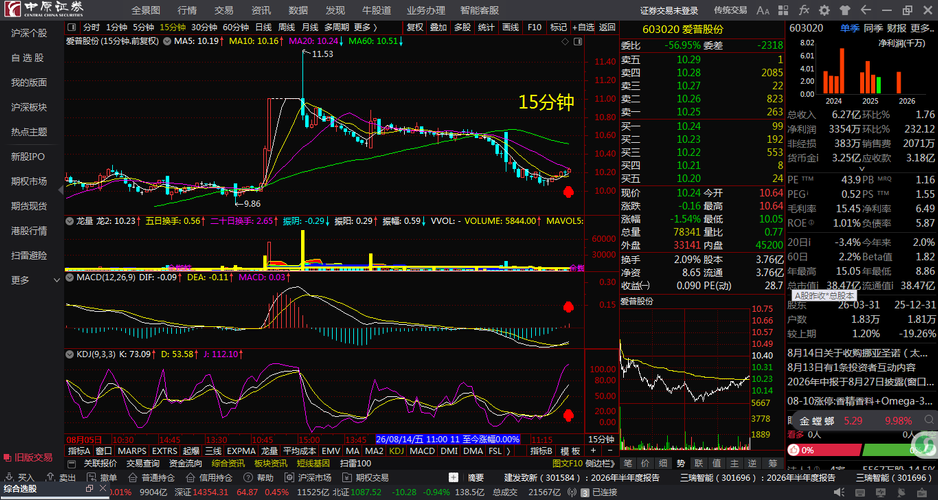Click the 传统交易 button

[730, 10]
